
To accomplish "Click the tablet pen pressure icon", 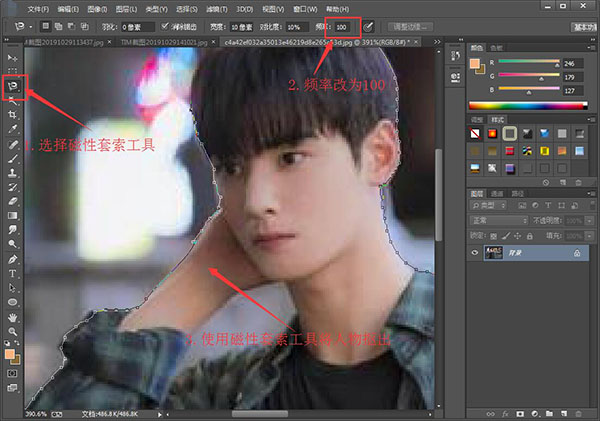I will pyautogui.click(x=368, y=27).
